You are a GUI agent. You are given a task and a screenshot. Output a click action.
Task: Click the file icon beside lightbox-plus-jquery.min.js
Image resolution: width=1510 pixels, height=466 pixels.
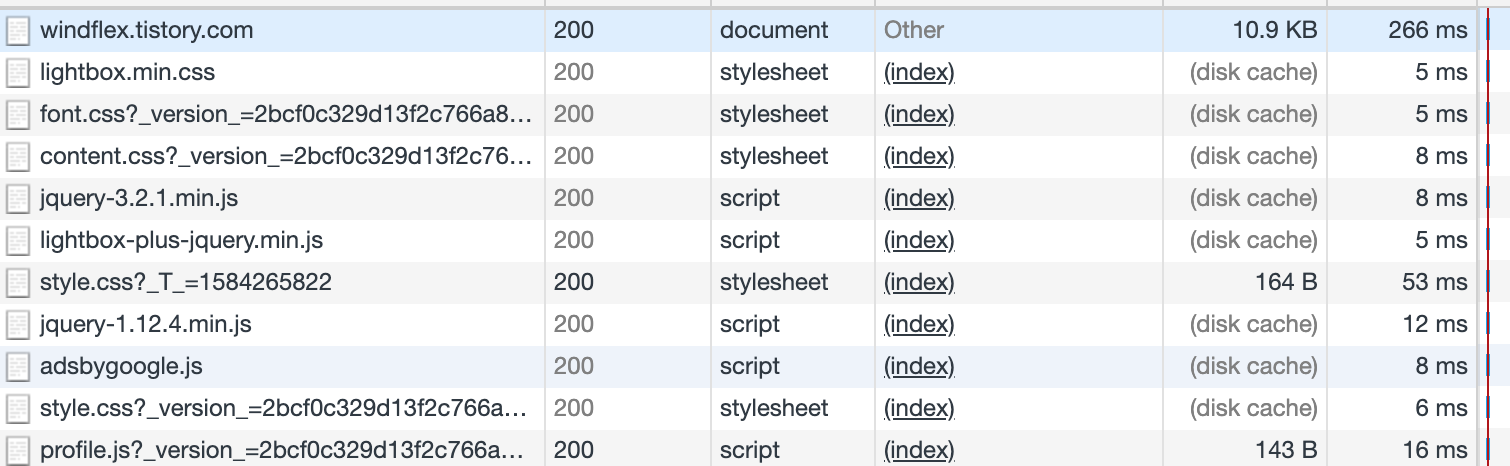pos(17,241)
